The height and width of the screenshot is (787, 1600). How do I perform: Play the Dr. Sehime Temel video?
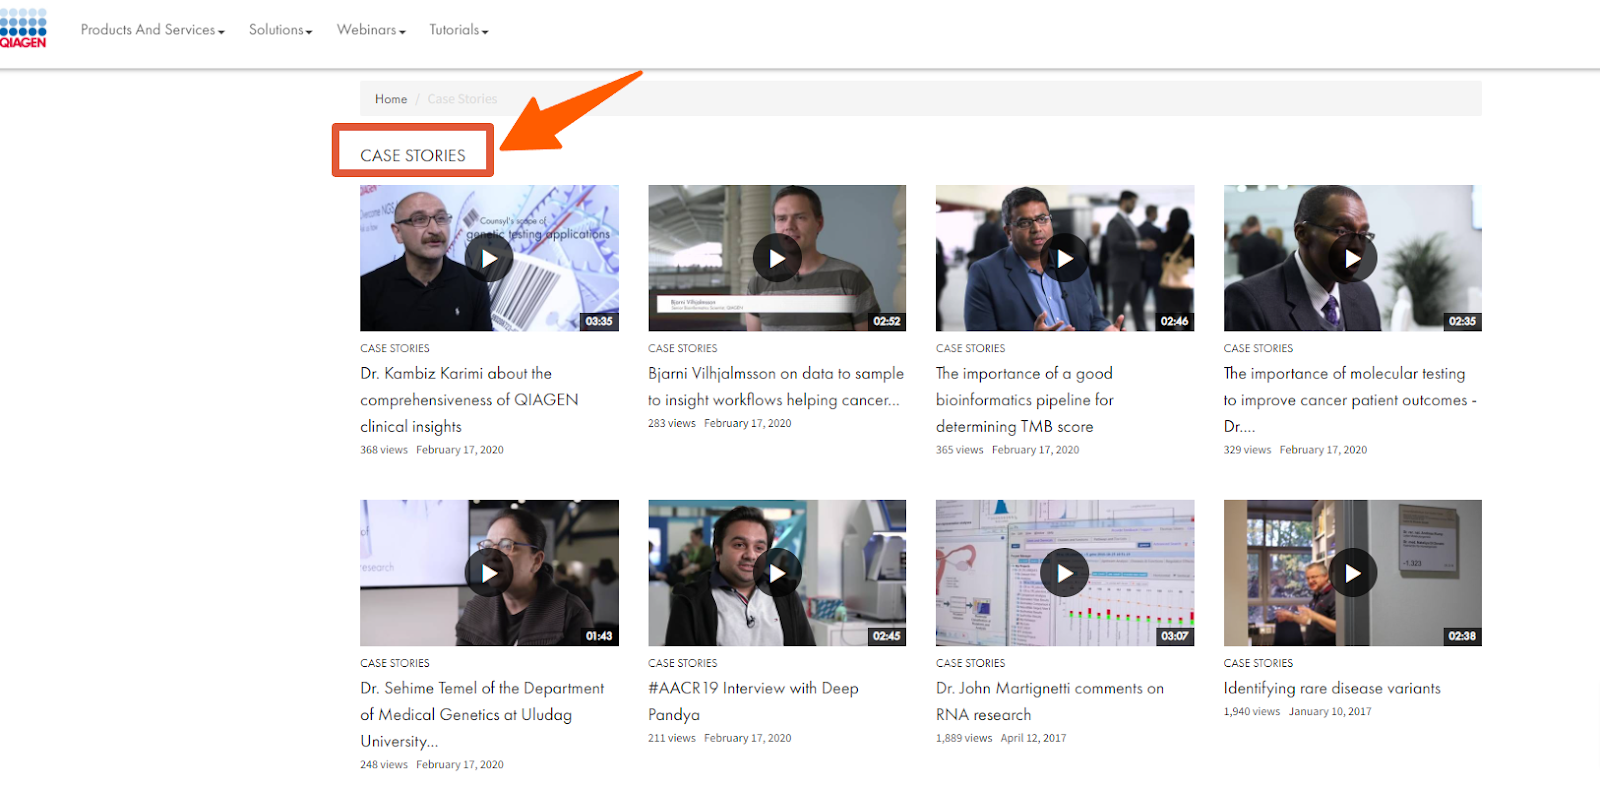(489, 573)
